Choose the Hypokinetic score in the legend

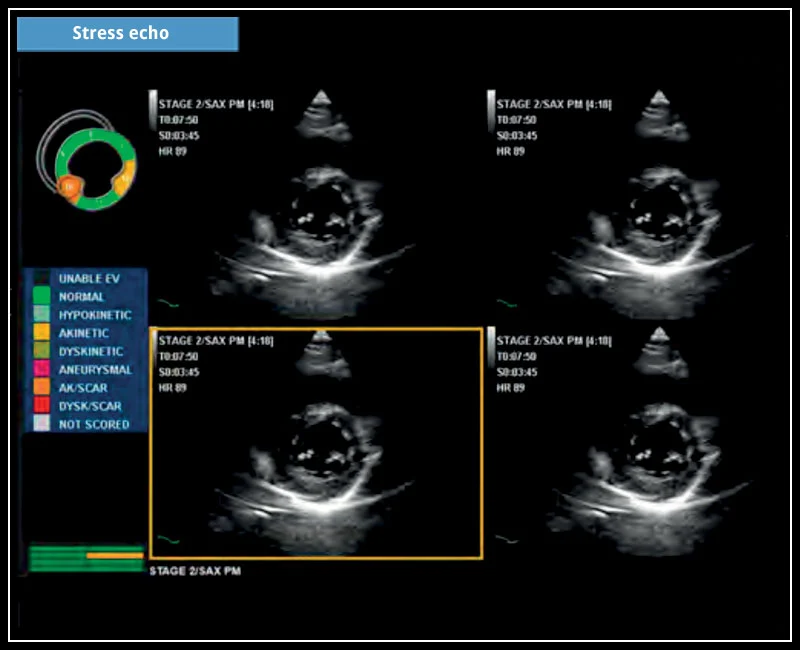pyautogui.click(x=41, y=314)
